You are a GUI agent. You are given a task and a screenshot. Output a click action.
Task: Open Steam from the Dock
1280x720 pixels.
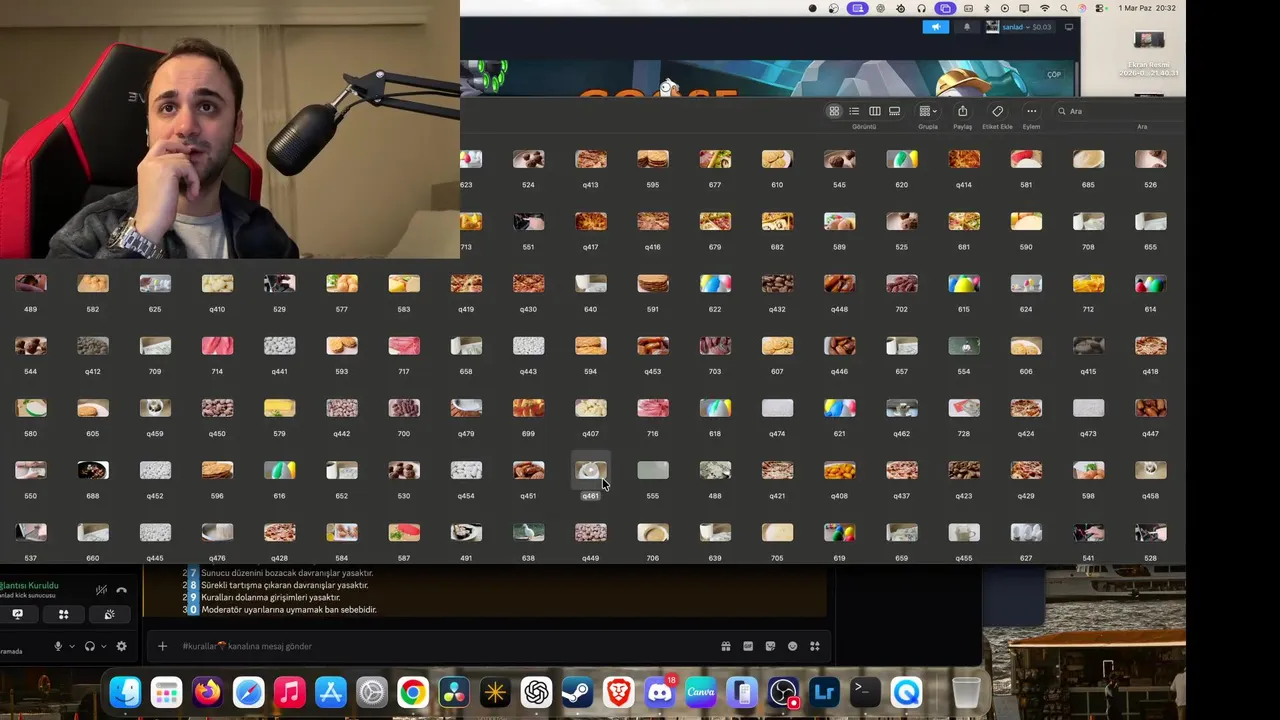click(577, 692)
